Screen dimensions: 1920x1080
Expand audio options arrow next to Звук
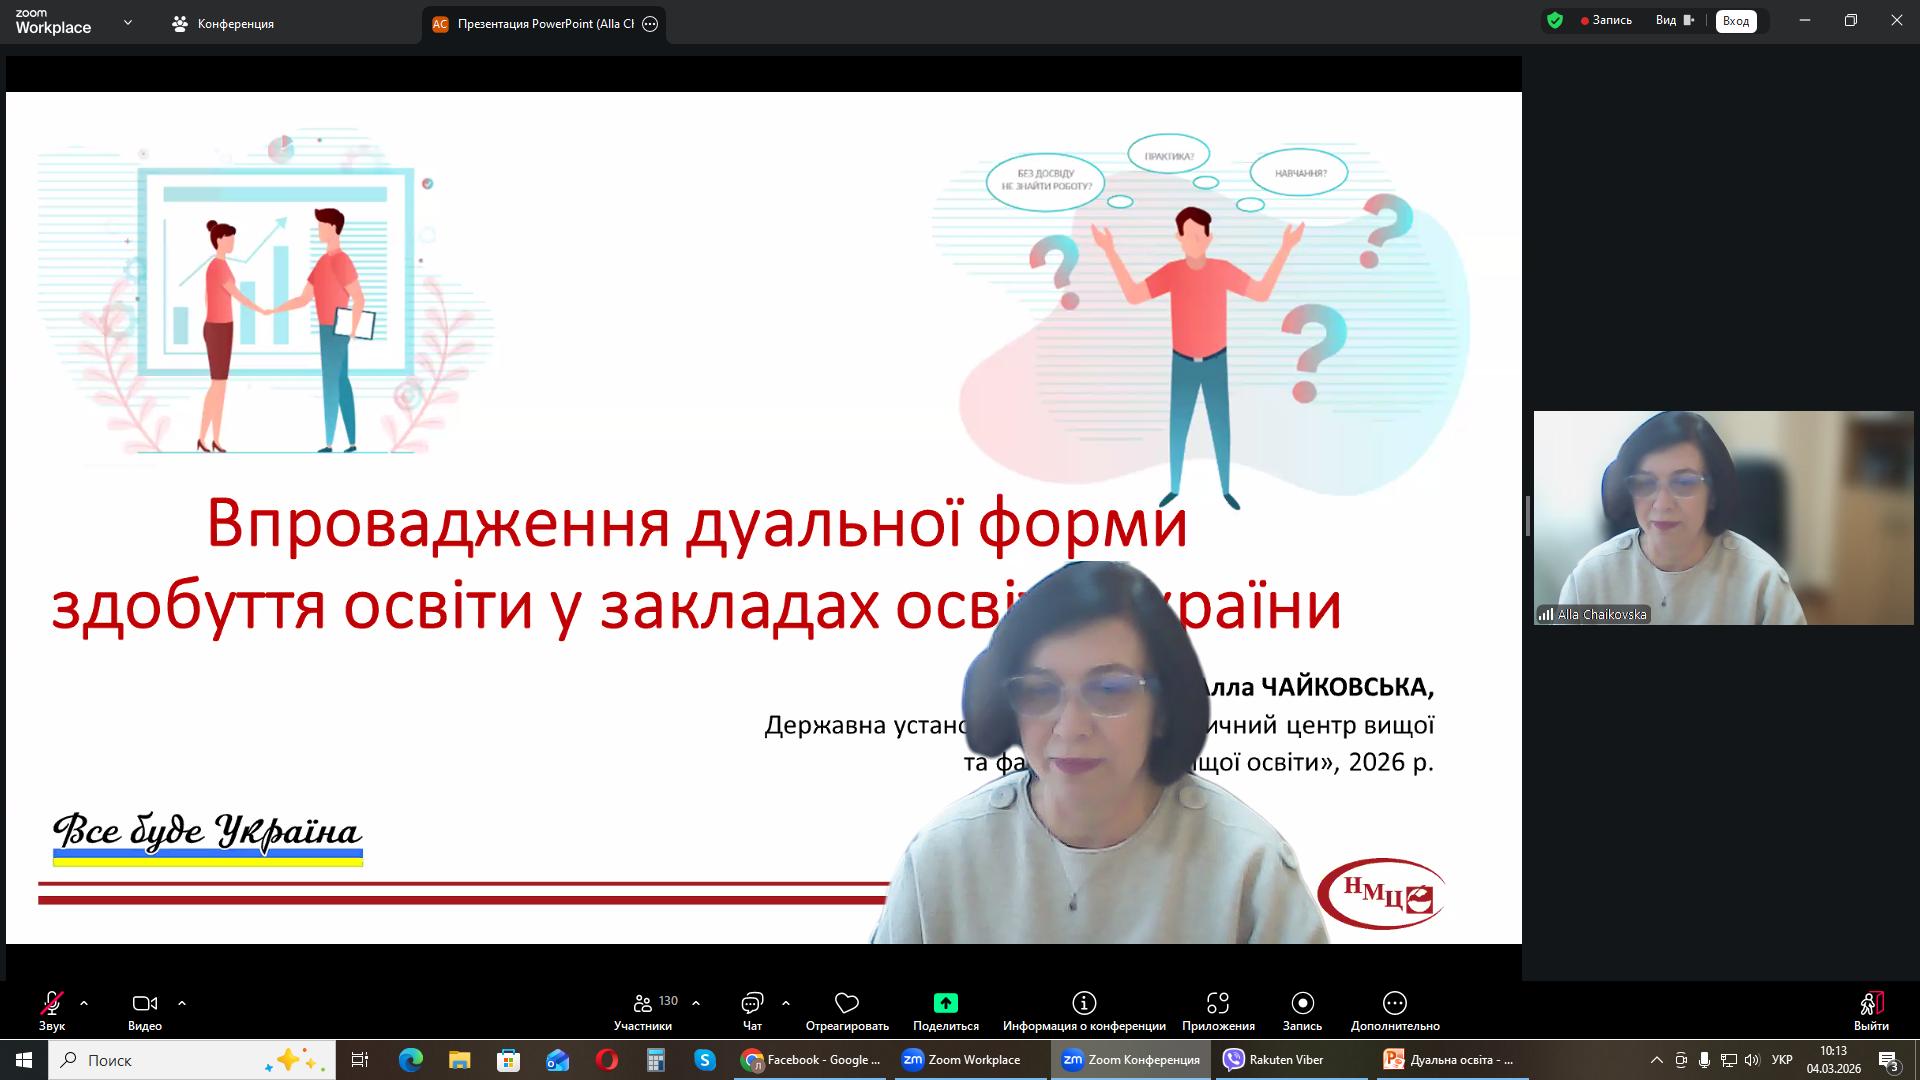tap(84, 1002)
